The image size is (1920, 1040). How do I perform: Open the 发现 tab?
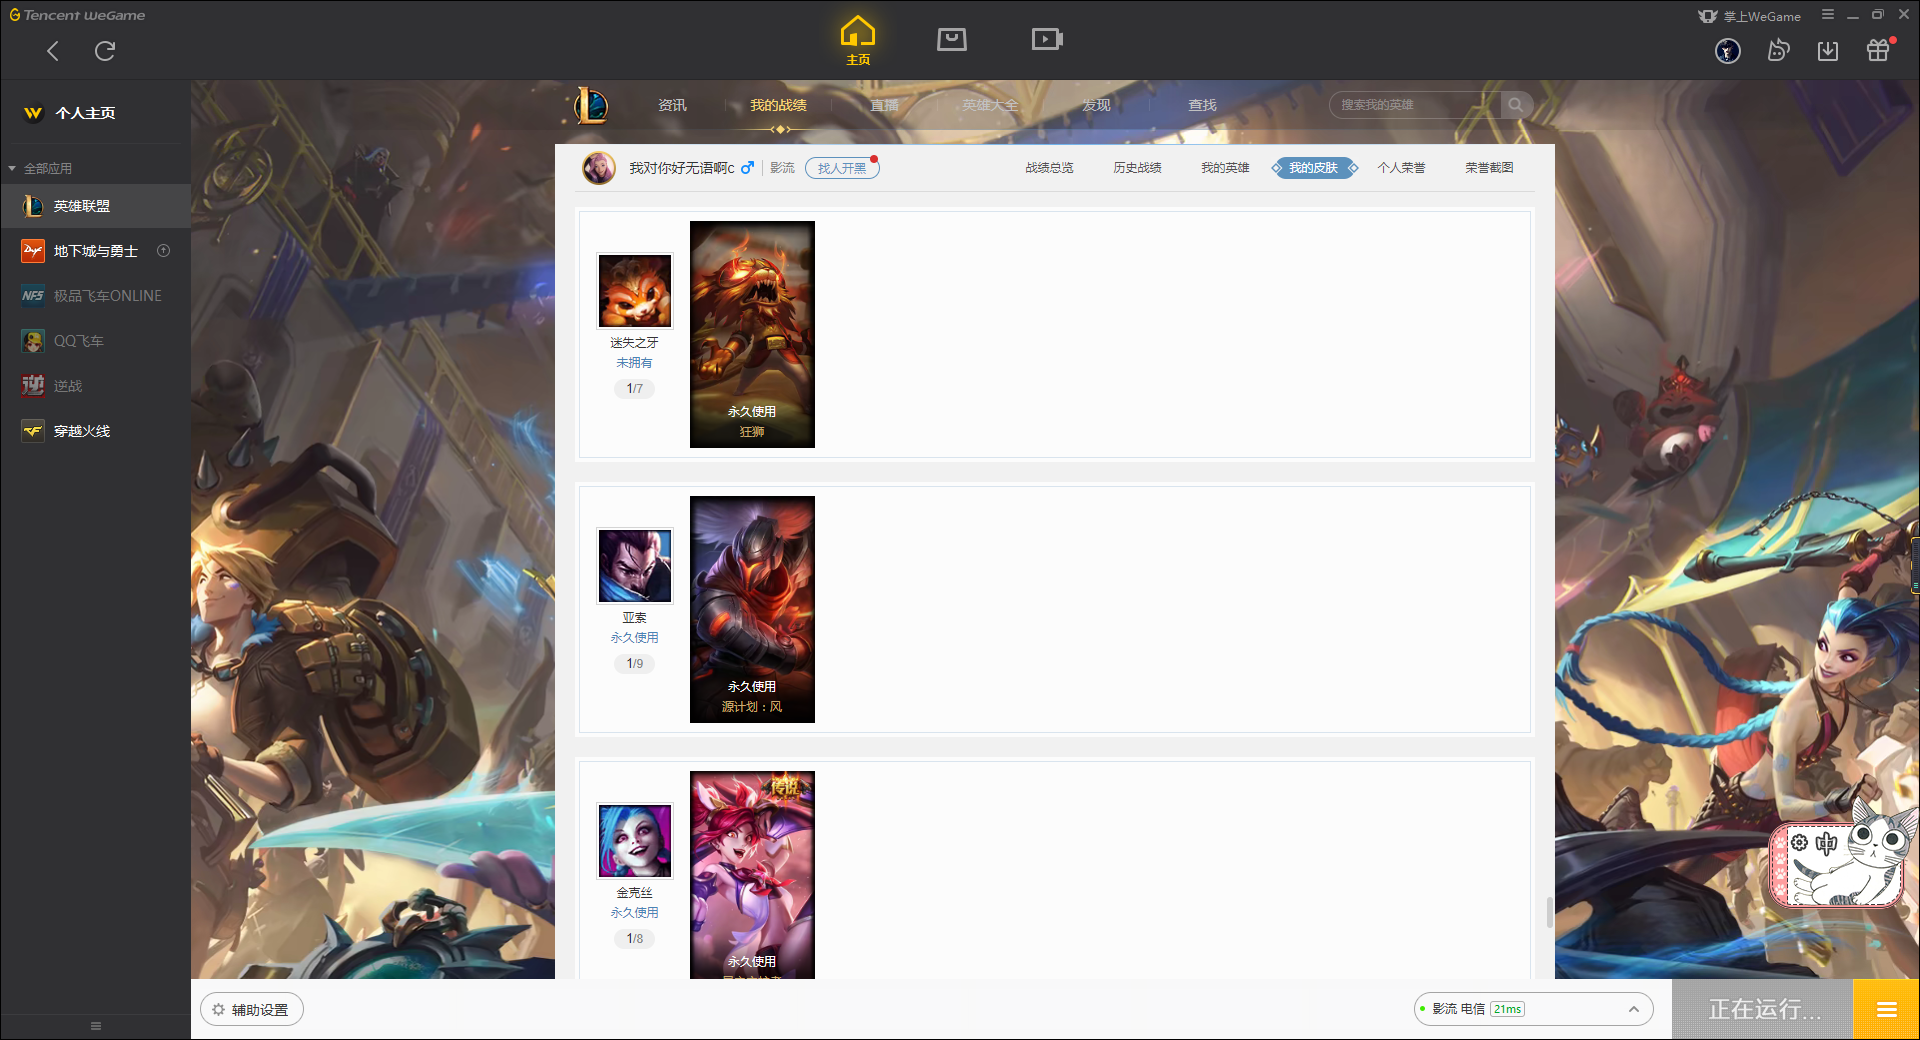(x=1096, y=105)
